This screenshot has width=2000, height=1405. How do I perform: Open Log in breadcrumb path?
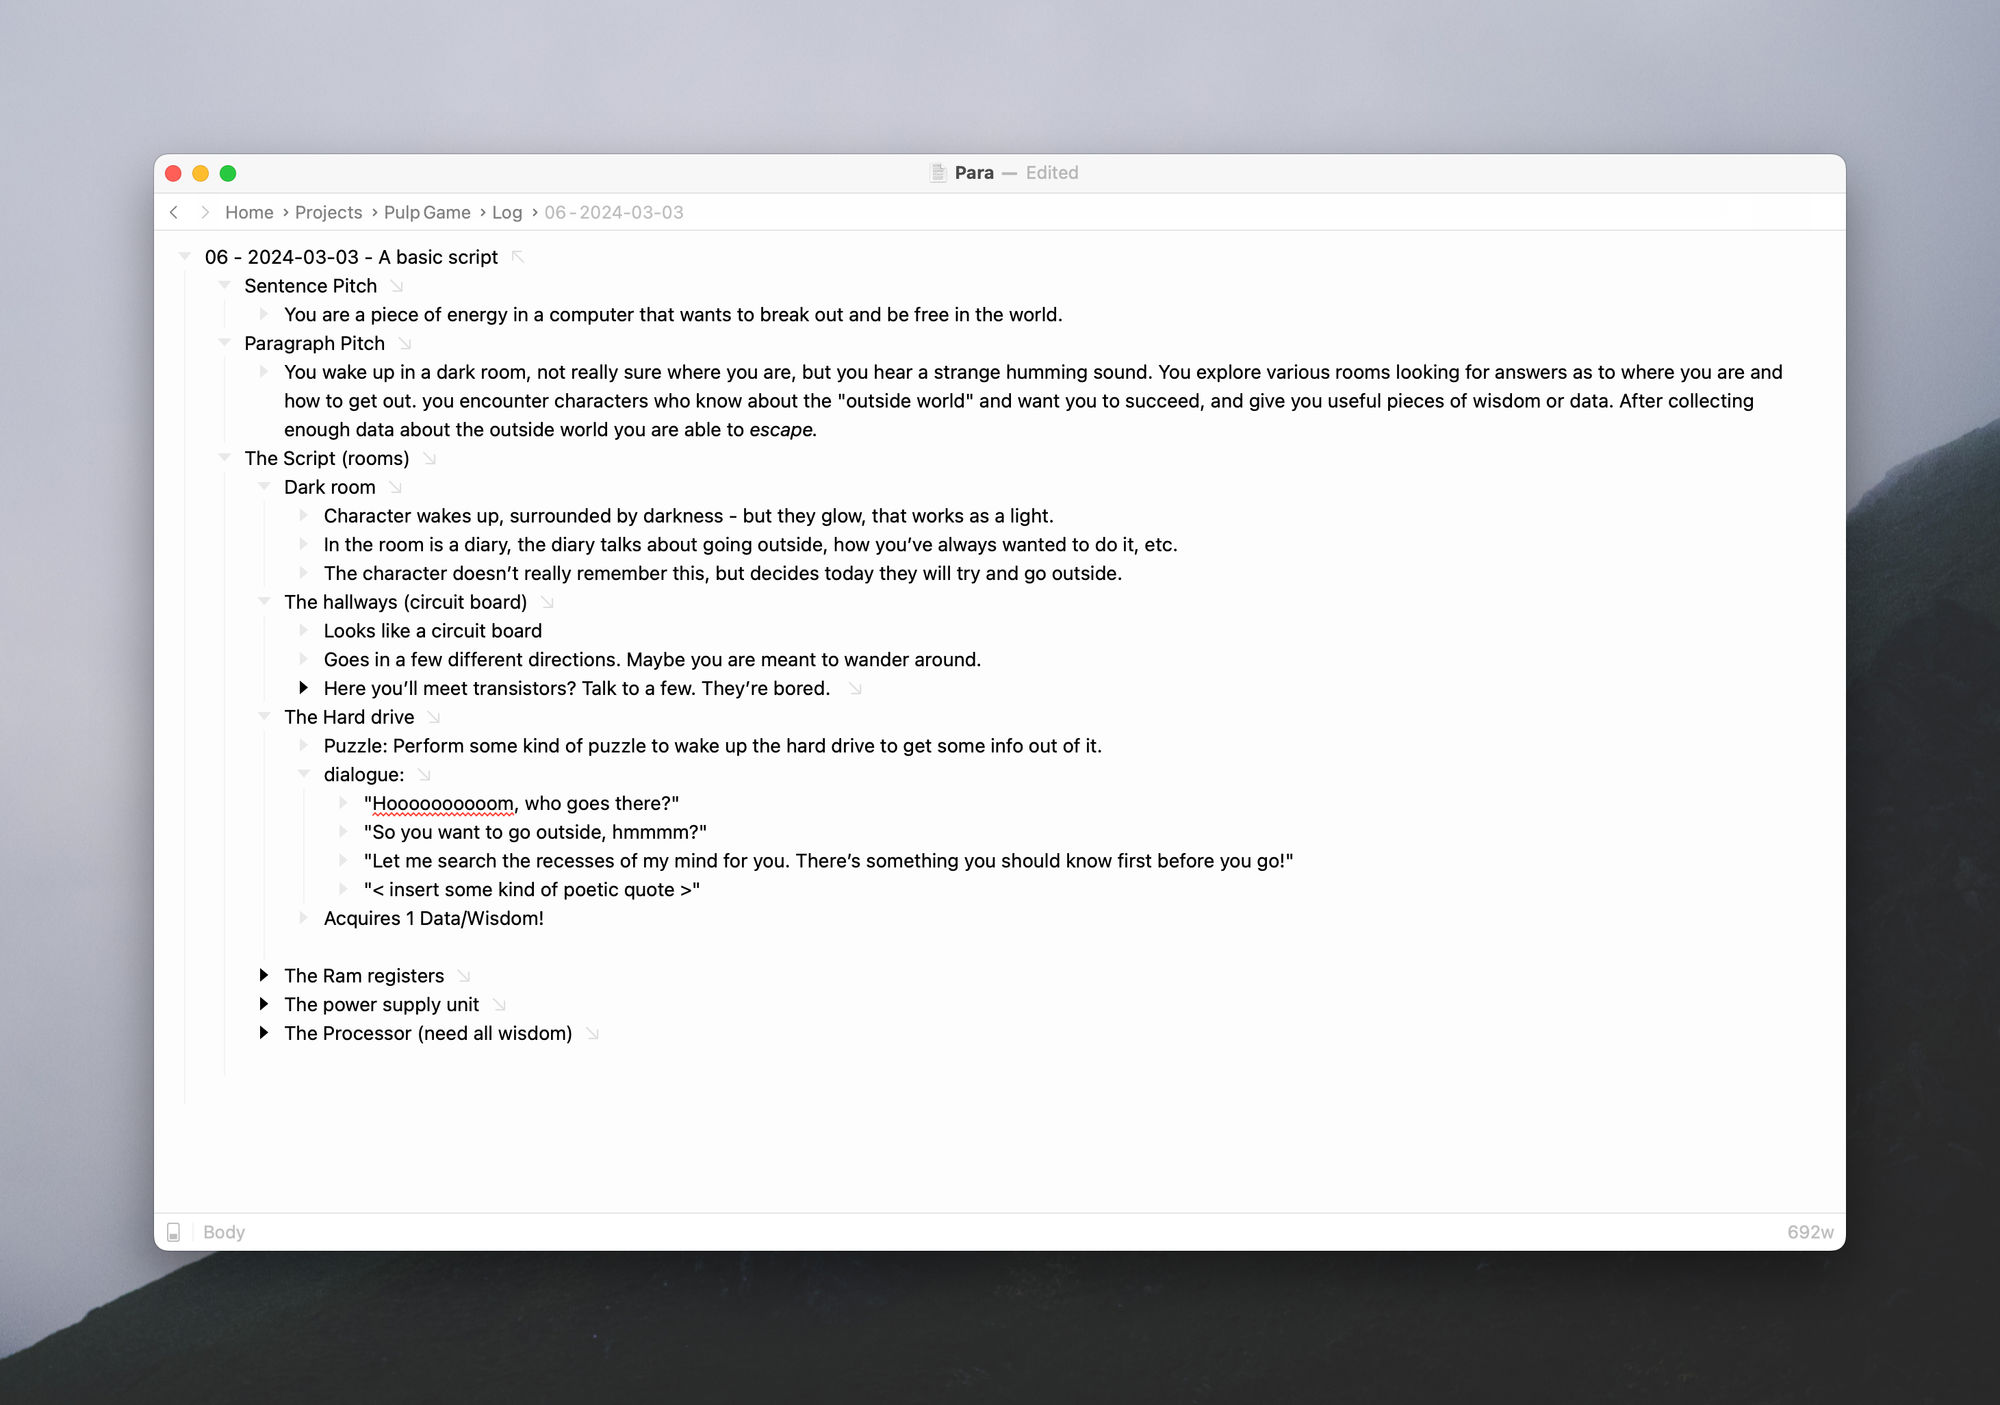[x=507, y=212]
